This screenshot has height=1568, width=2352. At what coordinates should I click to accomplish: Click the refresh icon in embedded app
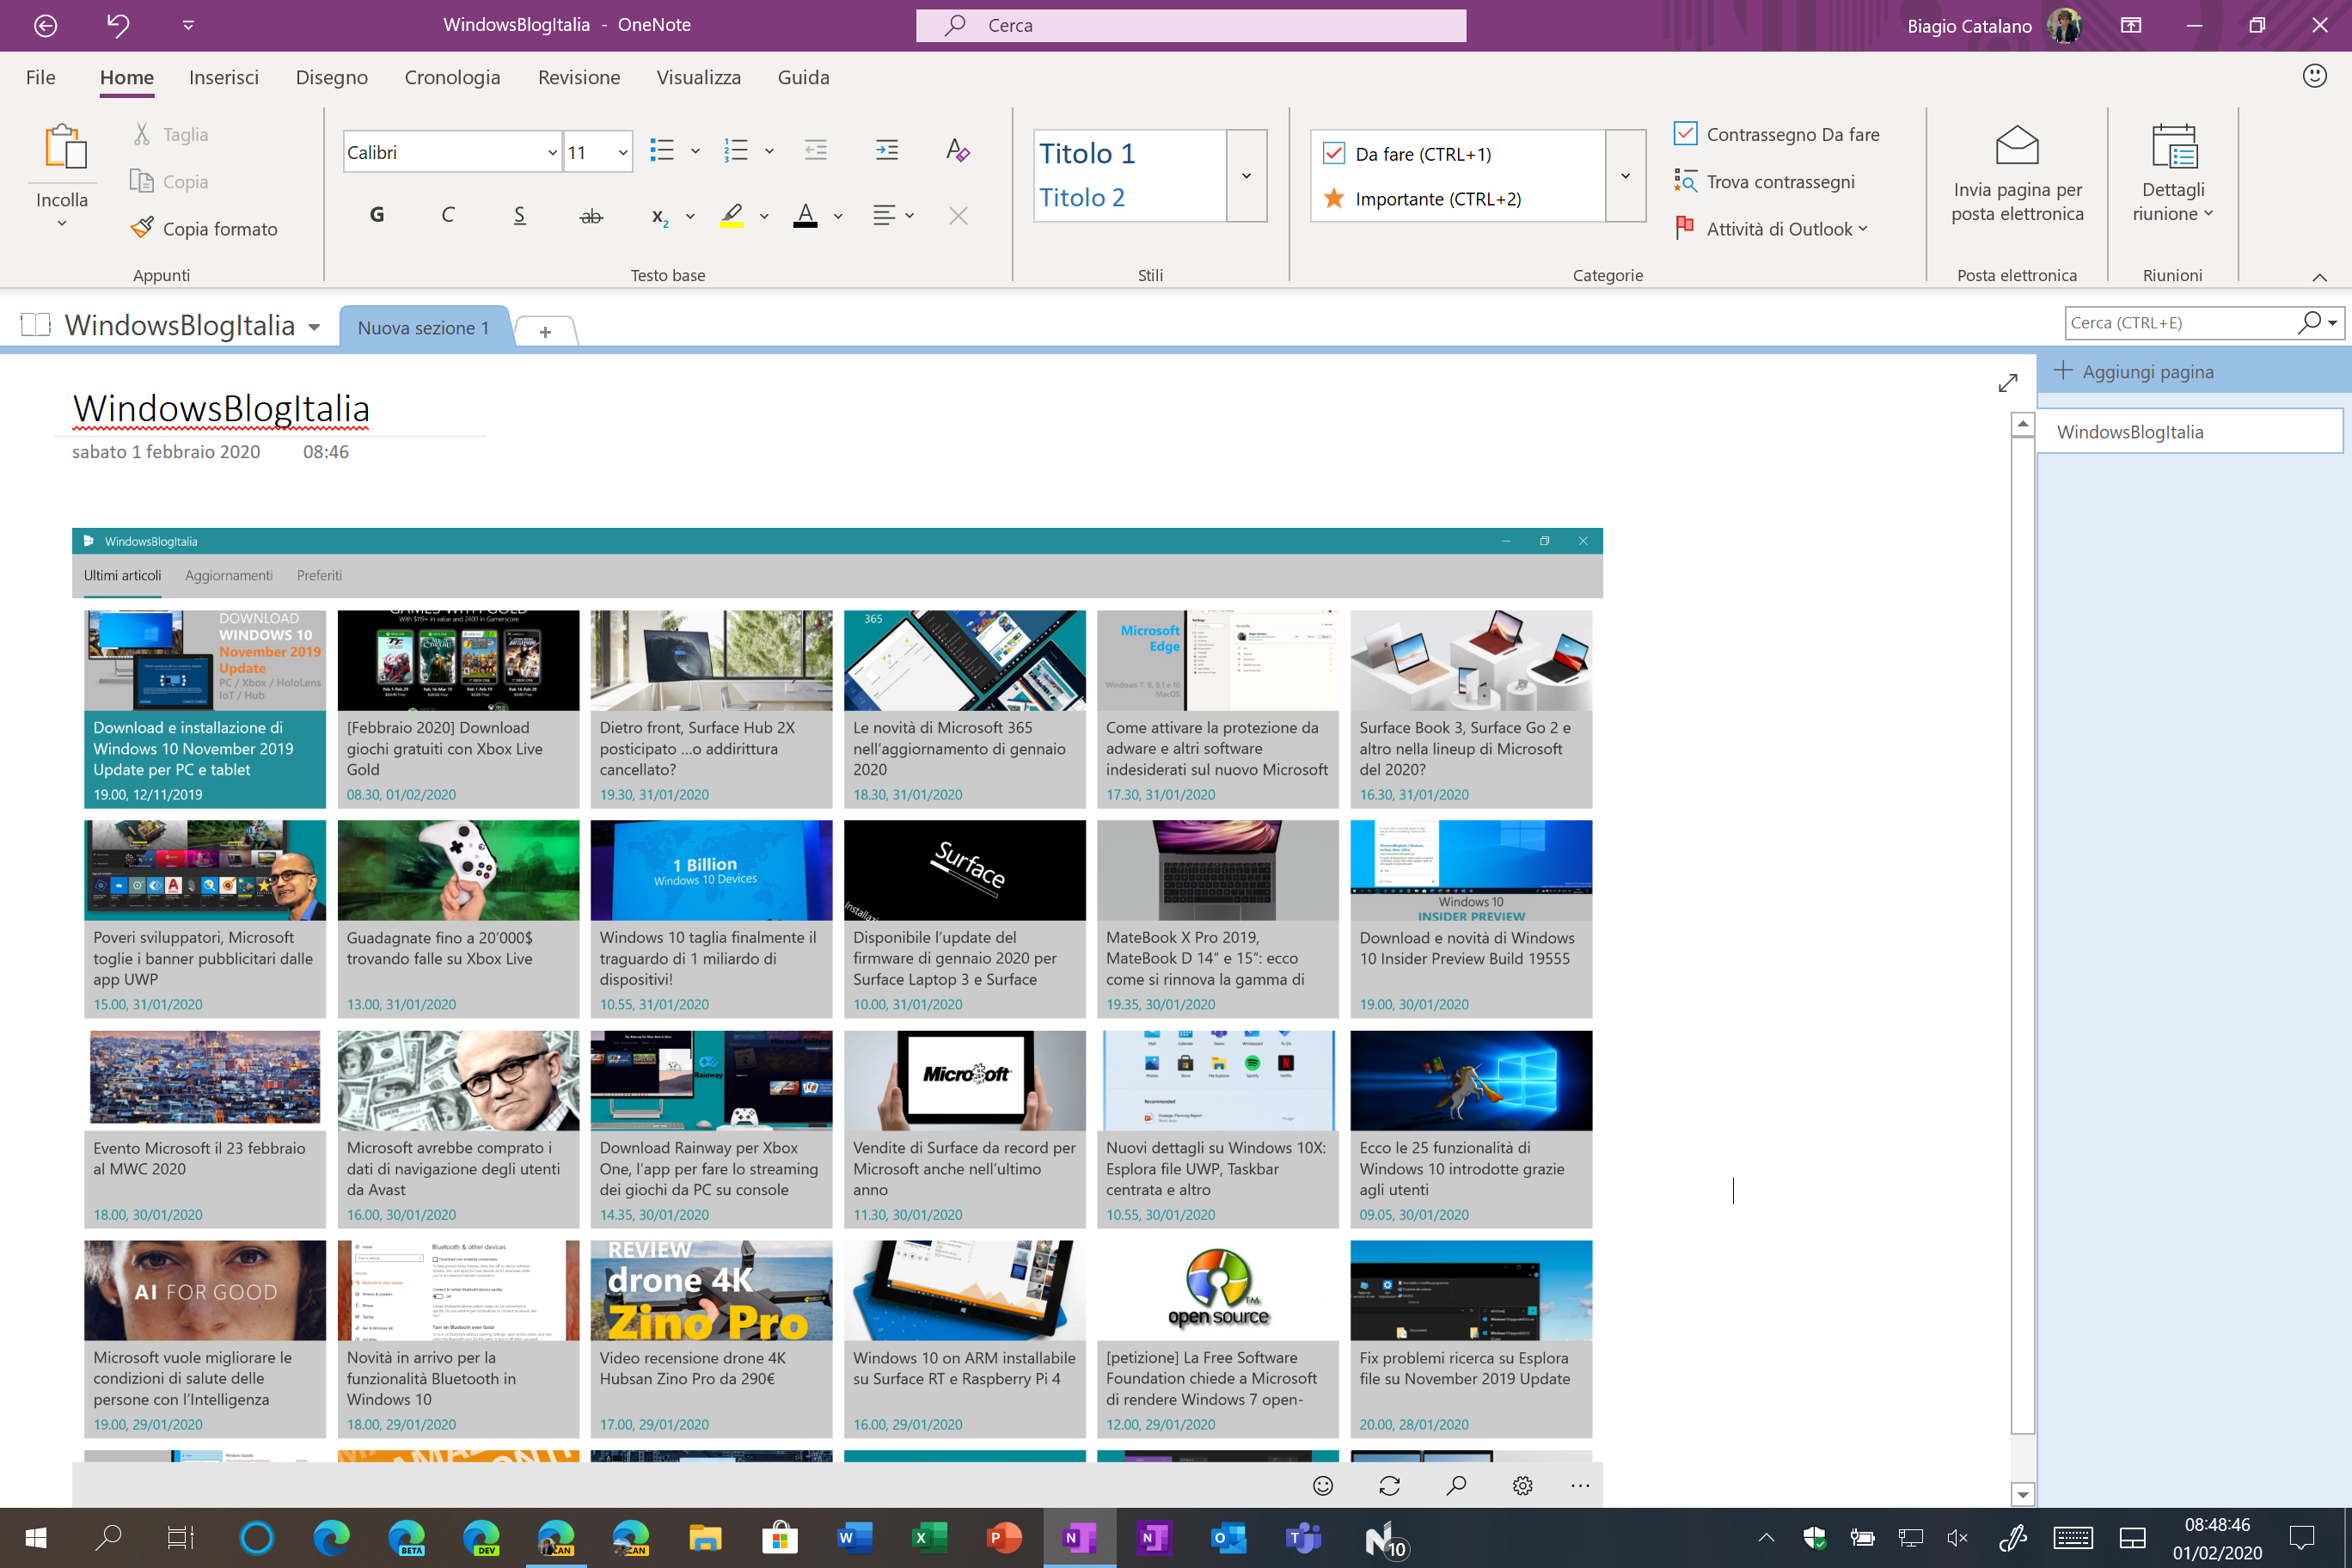1389,1486
